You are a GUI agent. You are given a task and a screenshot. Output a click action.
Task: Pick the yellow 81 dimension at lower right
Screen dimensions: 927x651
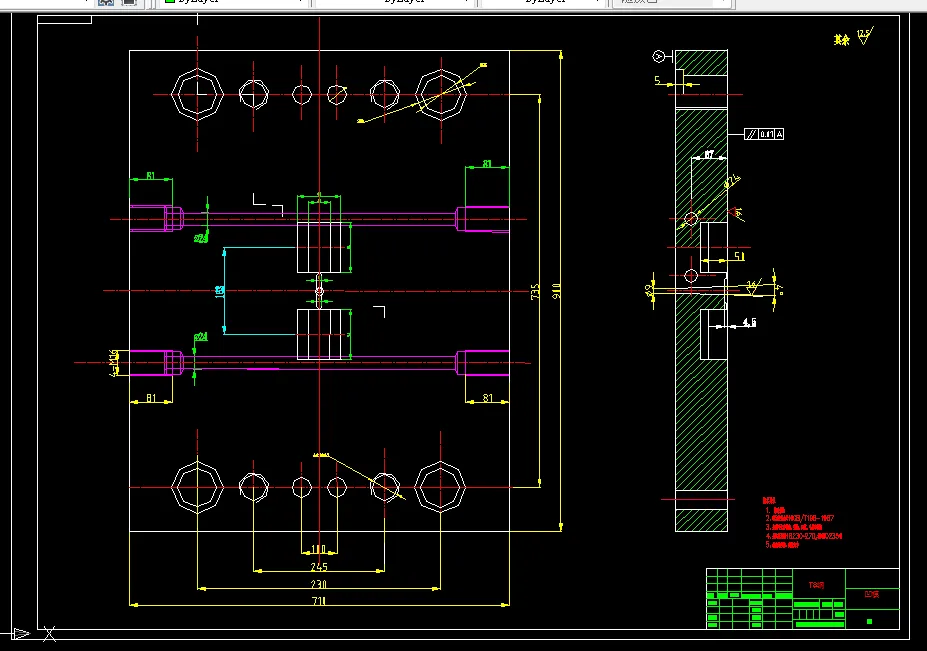(488, 398)
